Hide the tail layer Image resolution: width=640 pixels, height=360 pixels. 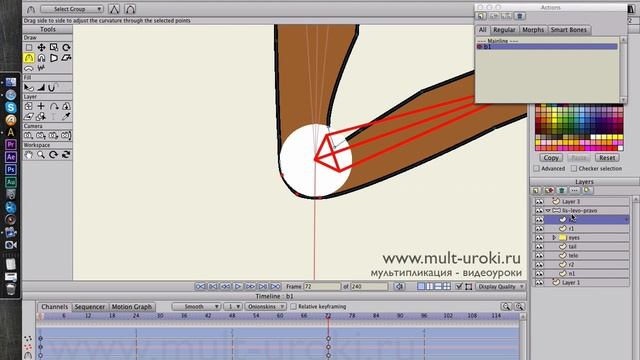click(x=539, y=247)
